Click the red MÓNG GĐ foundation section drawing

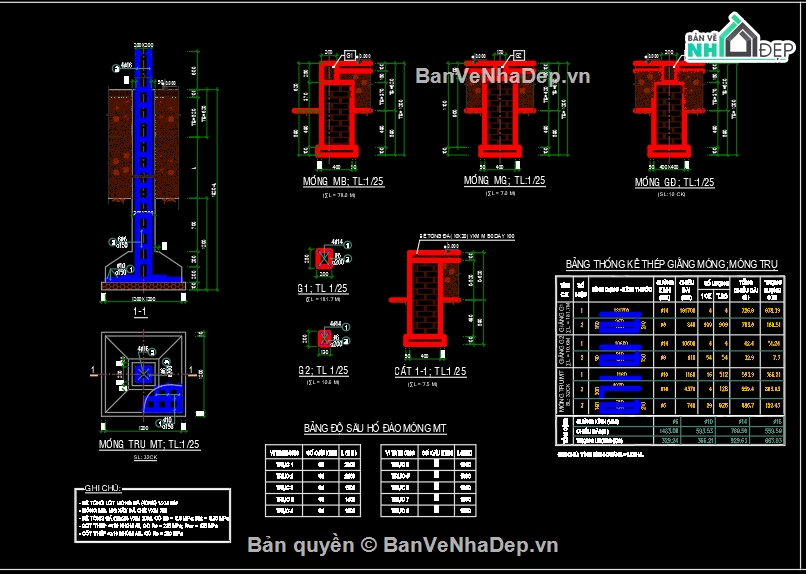point(671,115)
